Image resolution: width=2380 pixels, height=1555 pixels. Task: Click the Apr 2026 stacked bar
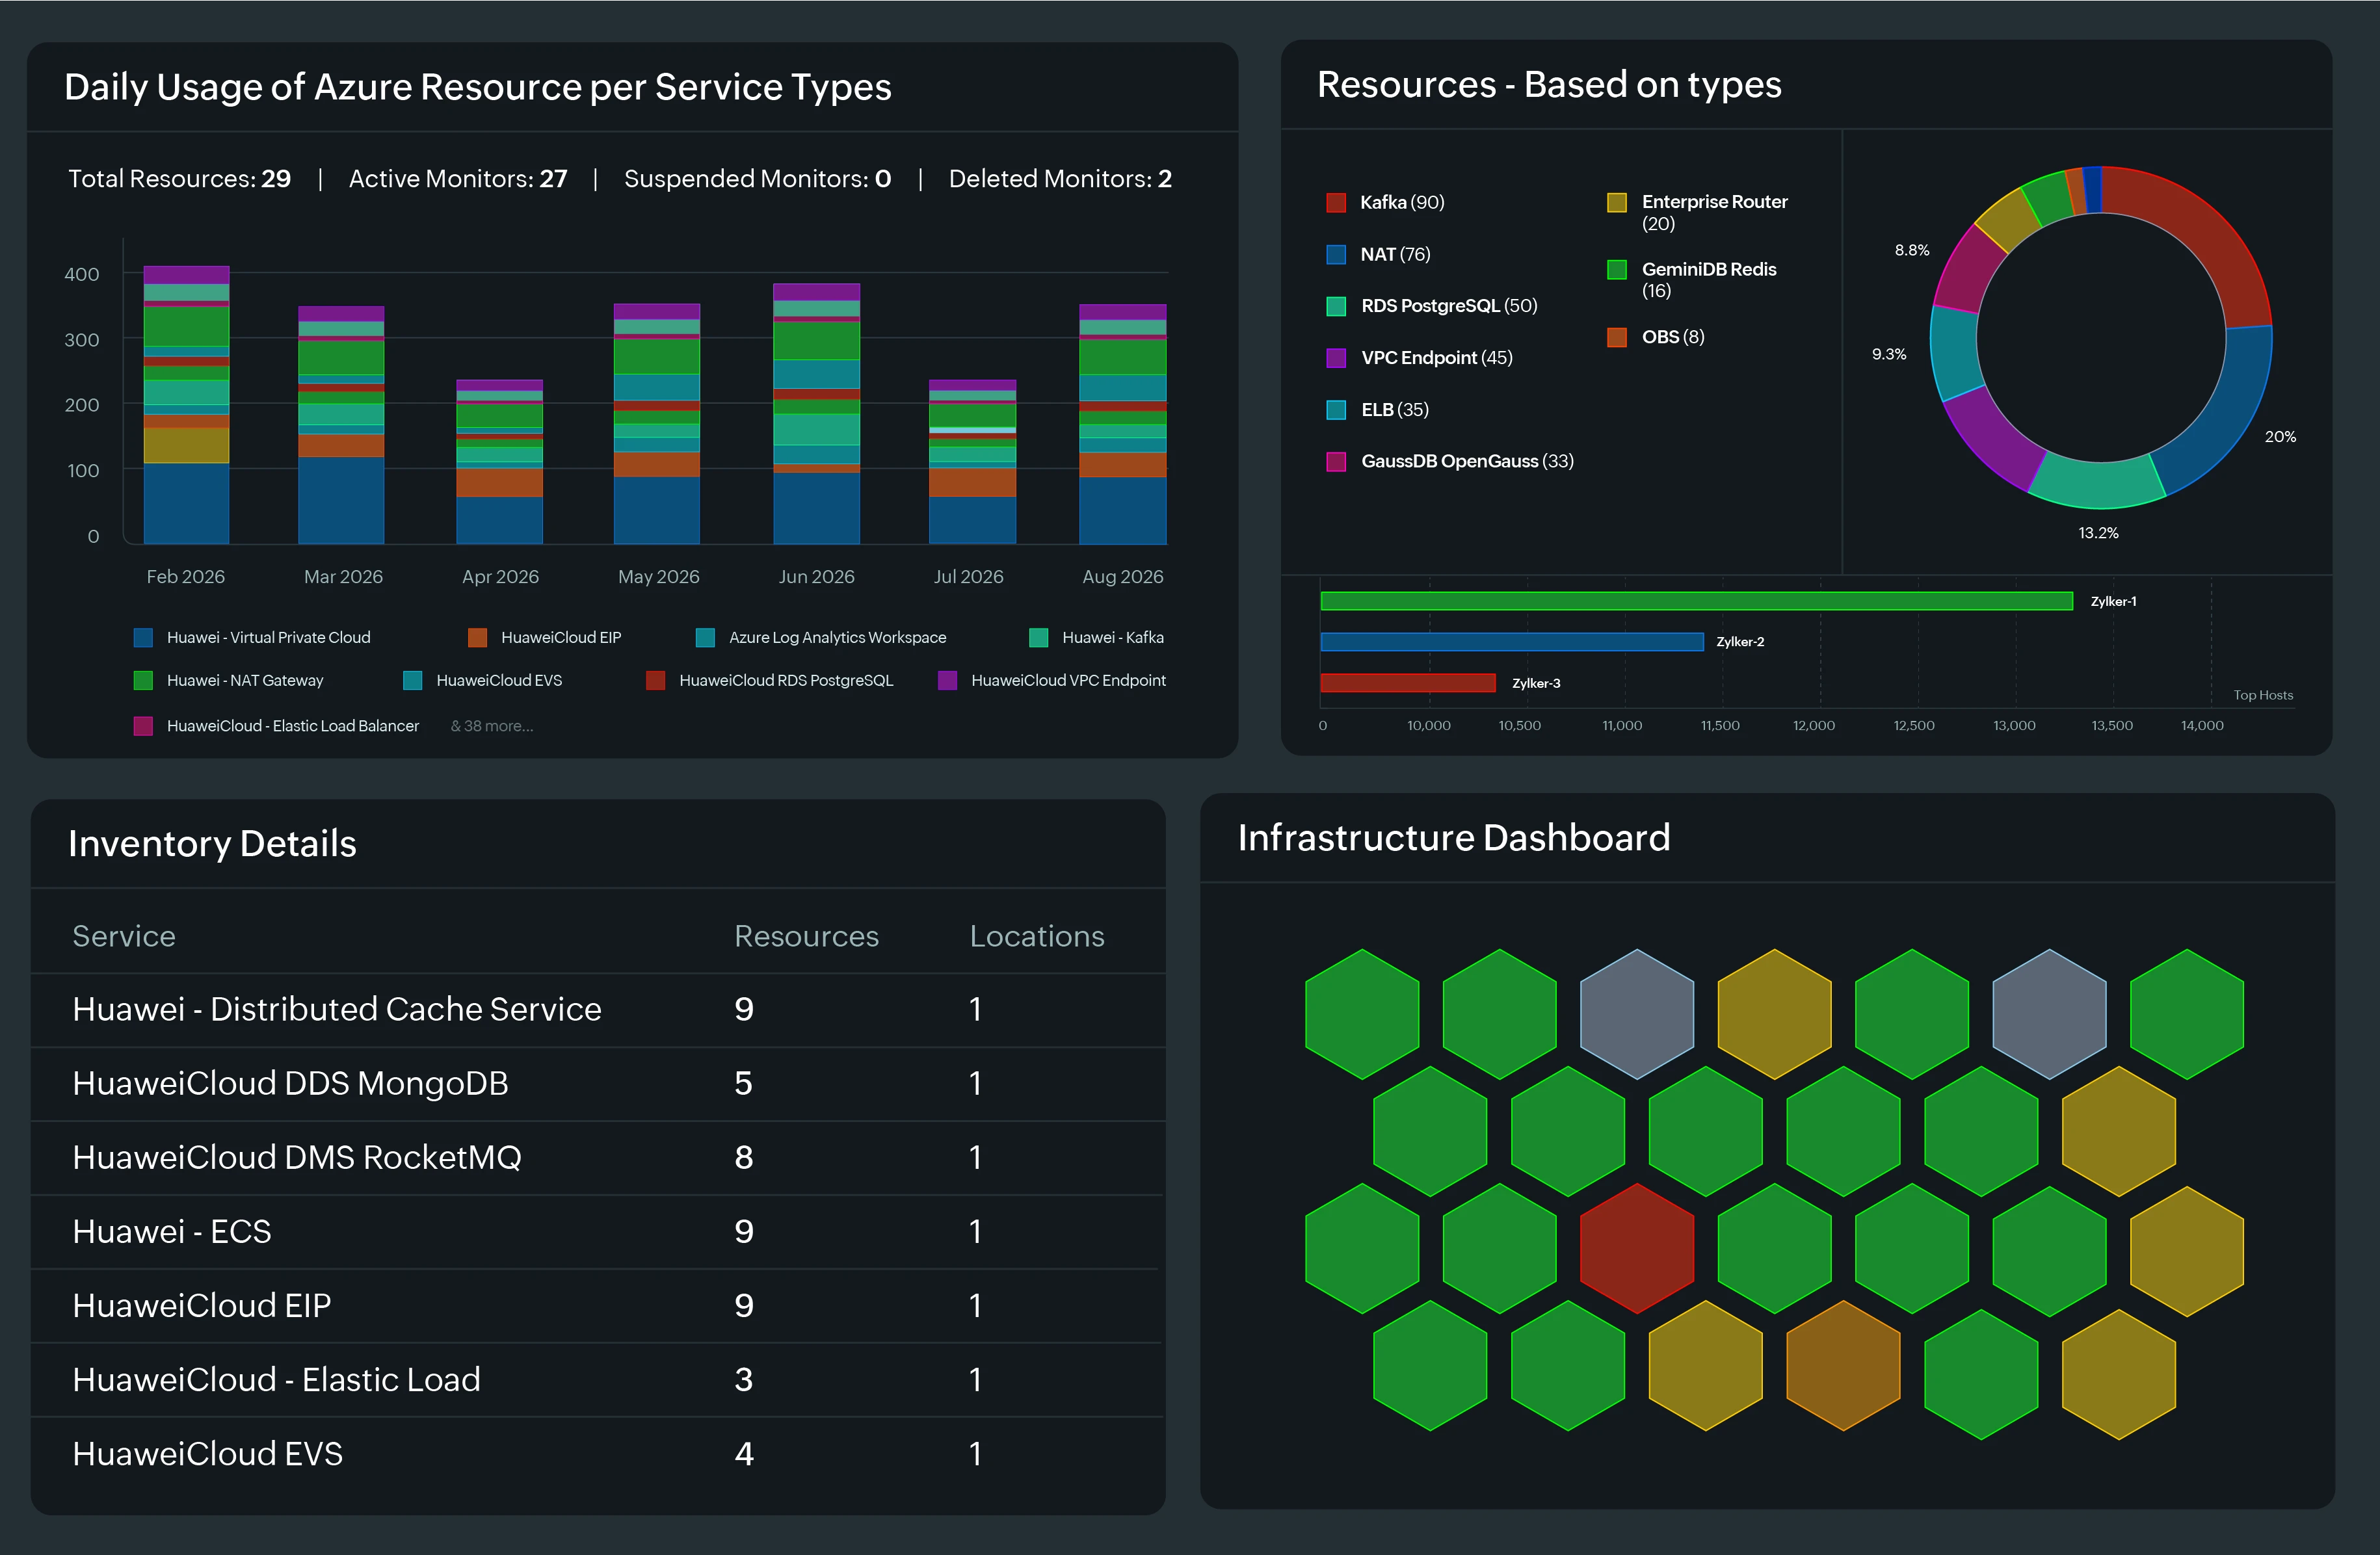tap(499, 462)
